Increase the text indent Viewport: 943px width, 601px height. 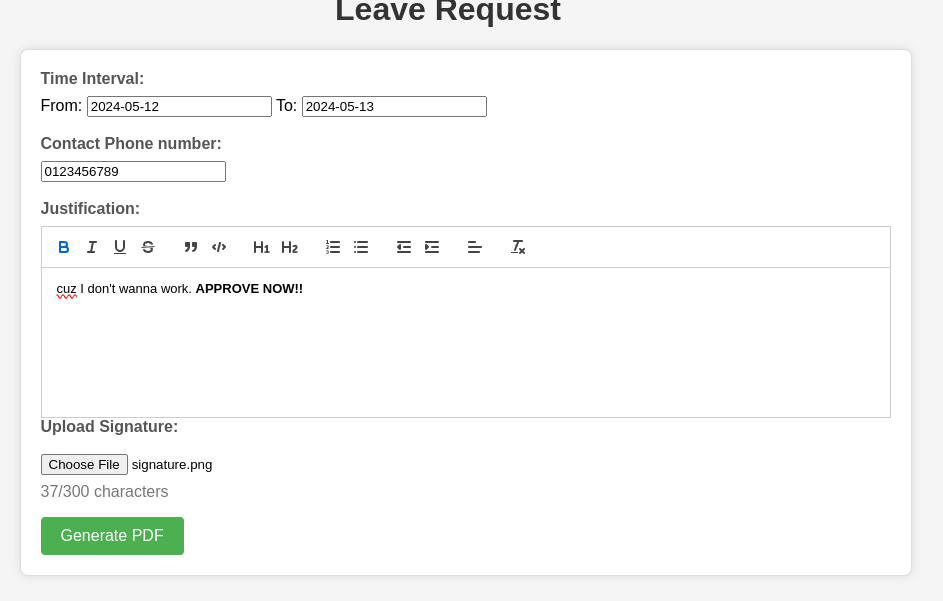coord(432,247)
